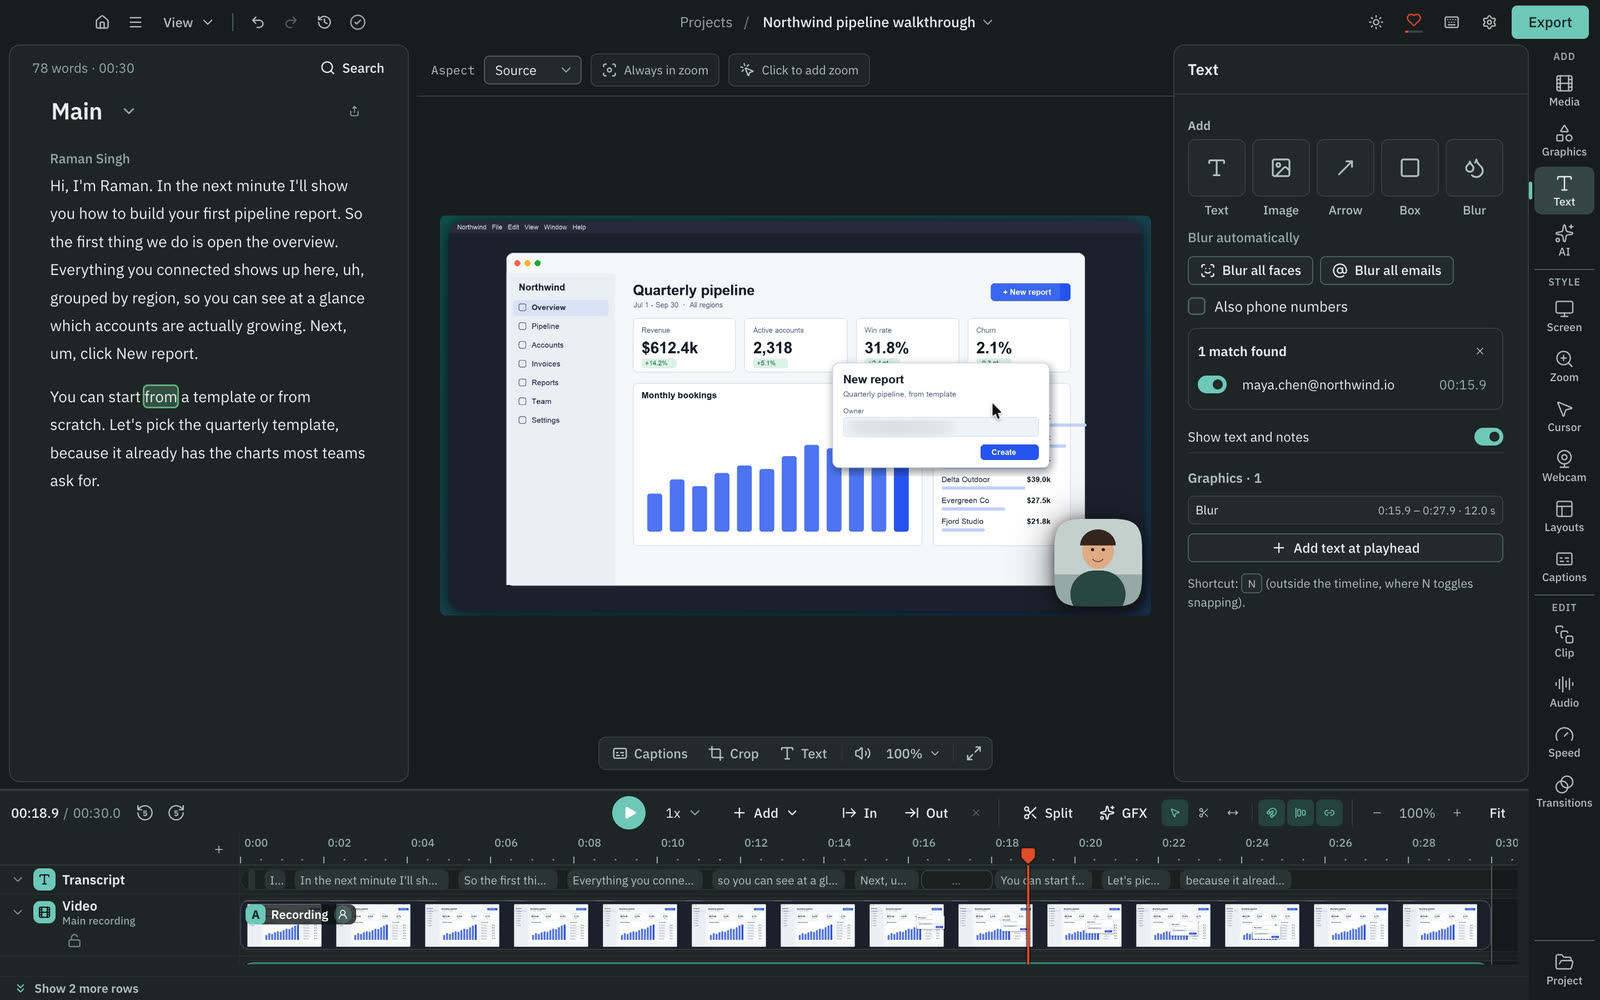Image resolution: width=1600 pixels, height=1000 pixels.
Task: Toggle blur for maya.chen@northwind.io match
Action: (x=1212, y=385)
